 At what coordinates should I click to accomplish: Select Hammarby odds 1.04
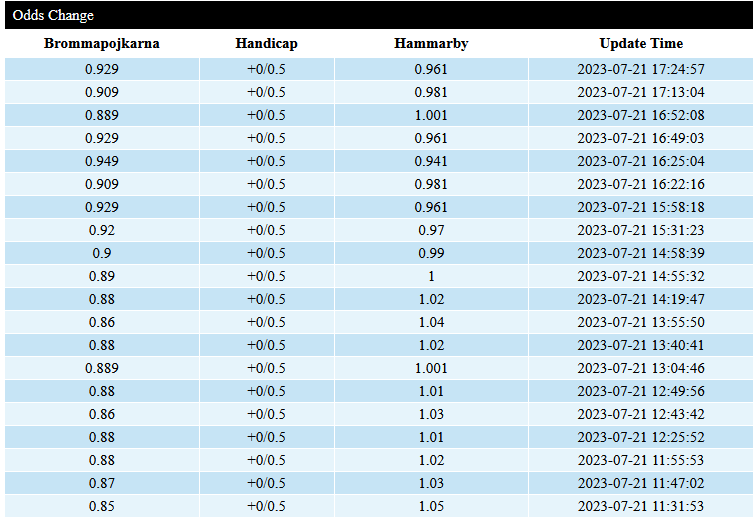[x=431, y=322]
